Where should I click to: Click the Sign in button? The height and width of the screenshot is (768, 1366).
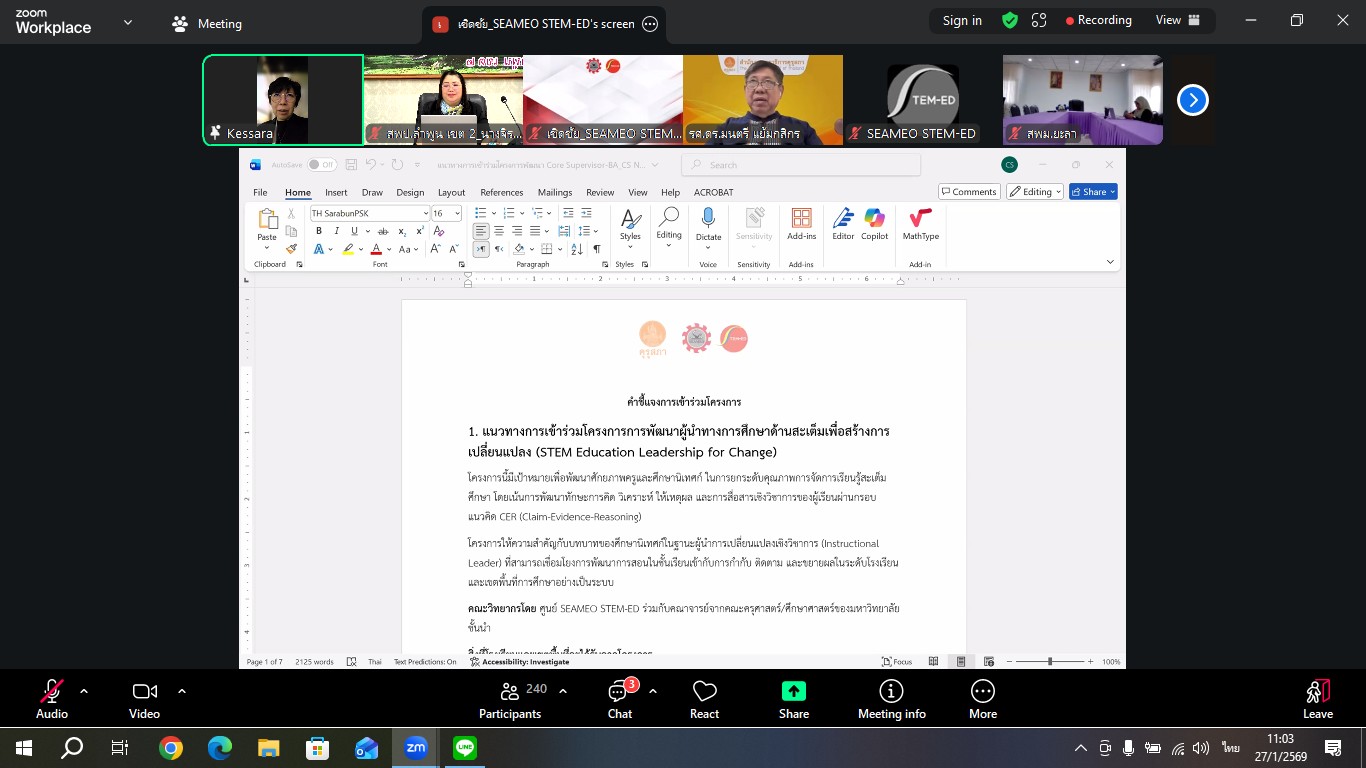(962, 20)
